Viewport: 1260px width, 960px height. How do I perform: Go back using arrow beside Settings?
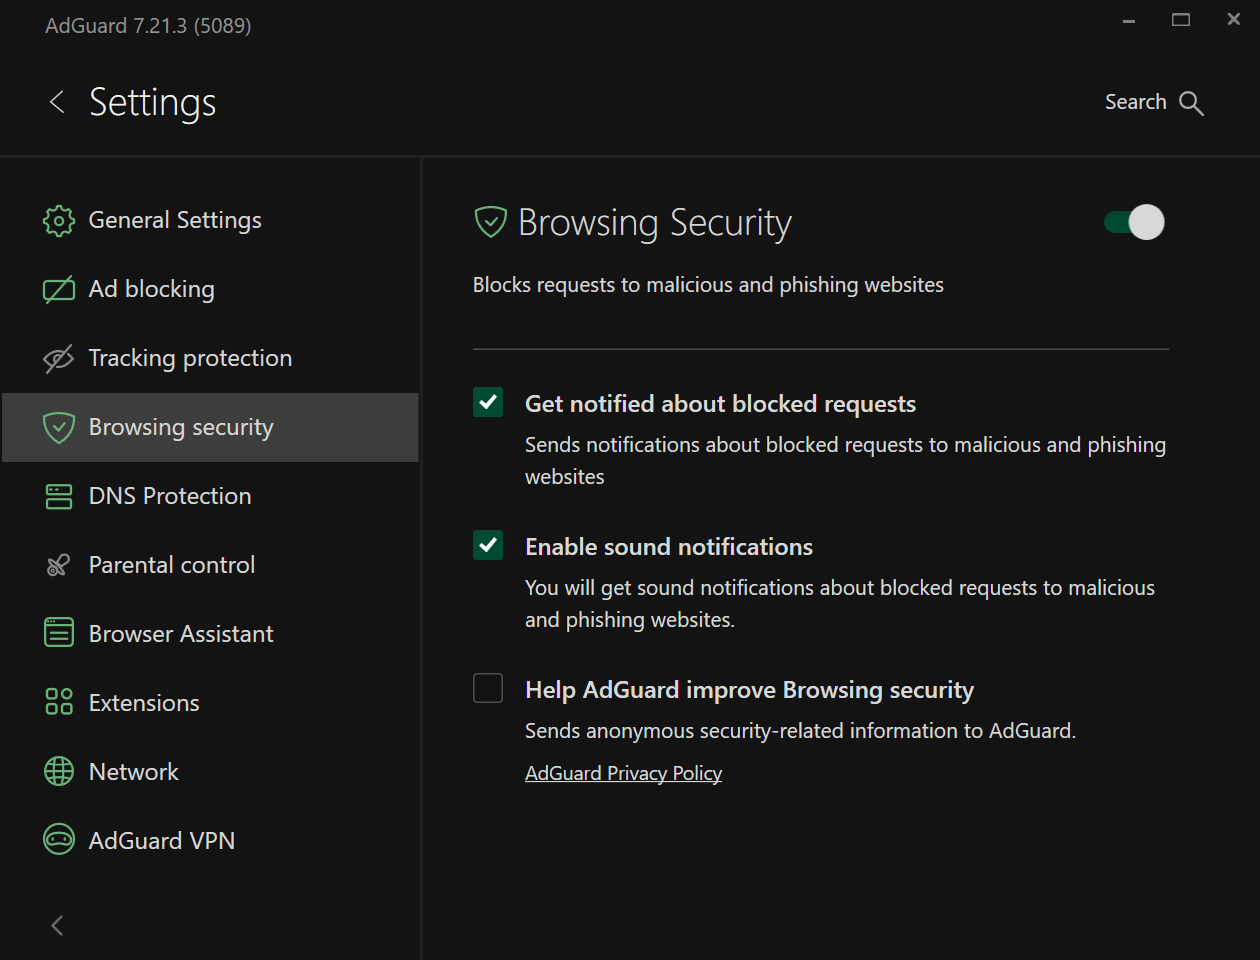[57, 102]
